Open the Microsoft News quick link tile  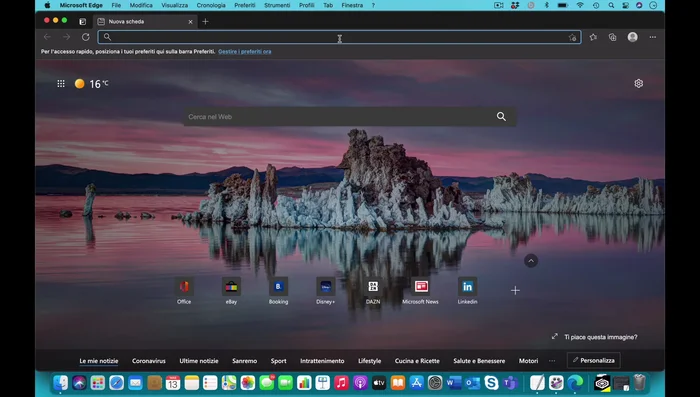[421, 291]
